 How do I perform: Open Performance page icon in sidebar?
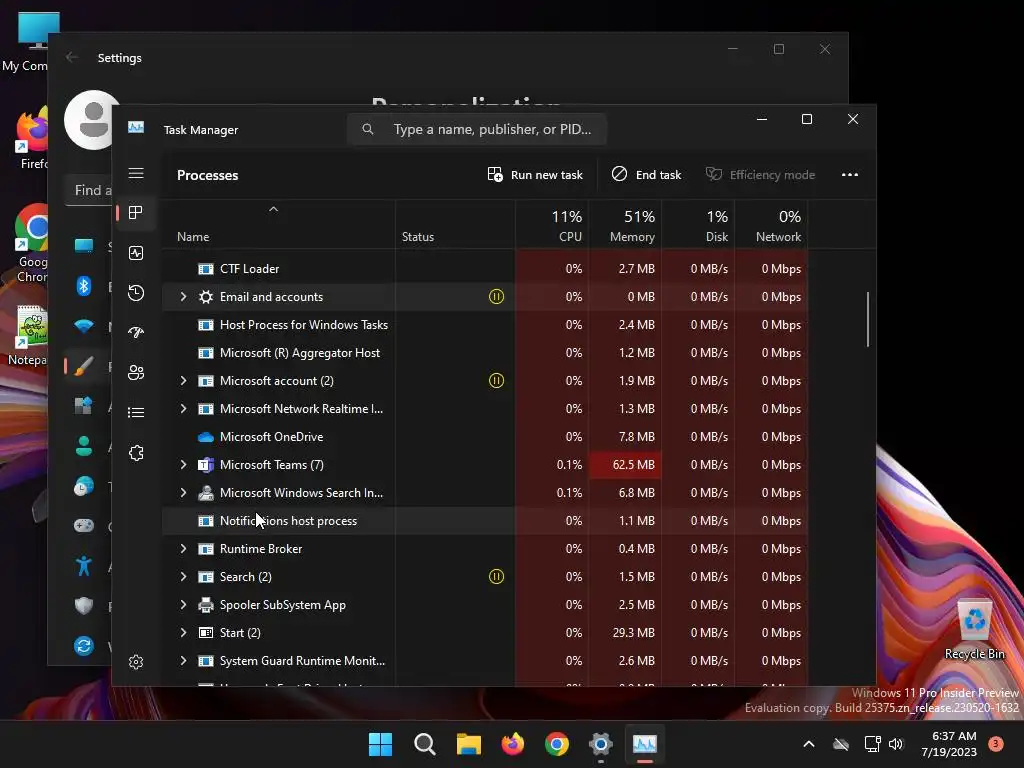point(136,253)
